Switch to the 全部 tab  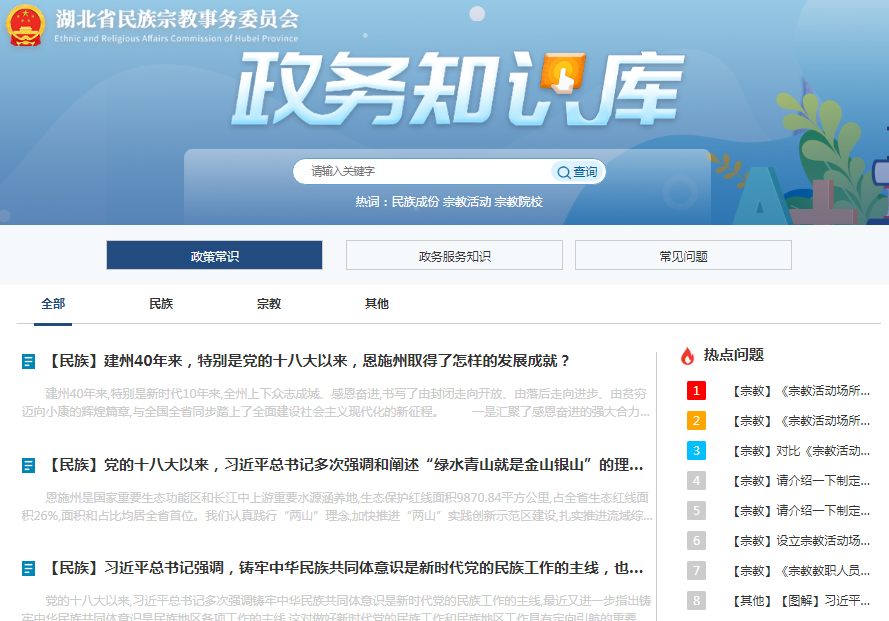[x=53, y=304]
